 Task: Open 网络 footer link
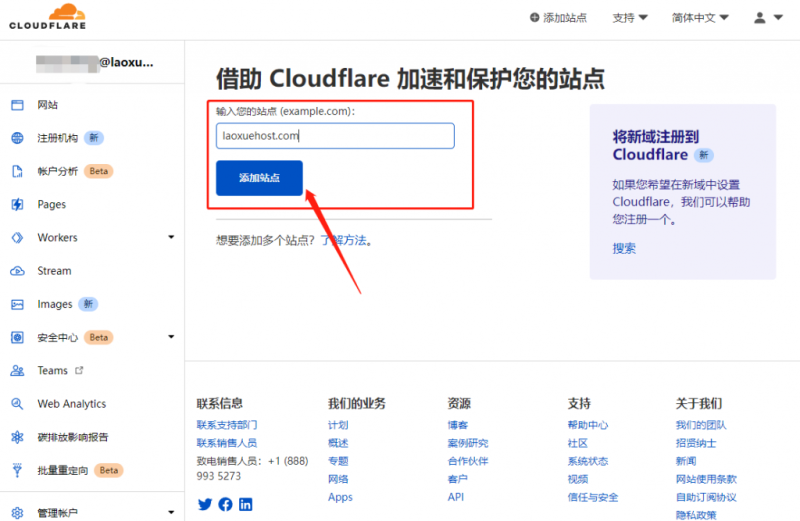click(338, 479)
